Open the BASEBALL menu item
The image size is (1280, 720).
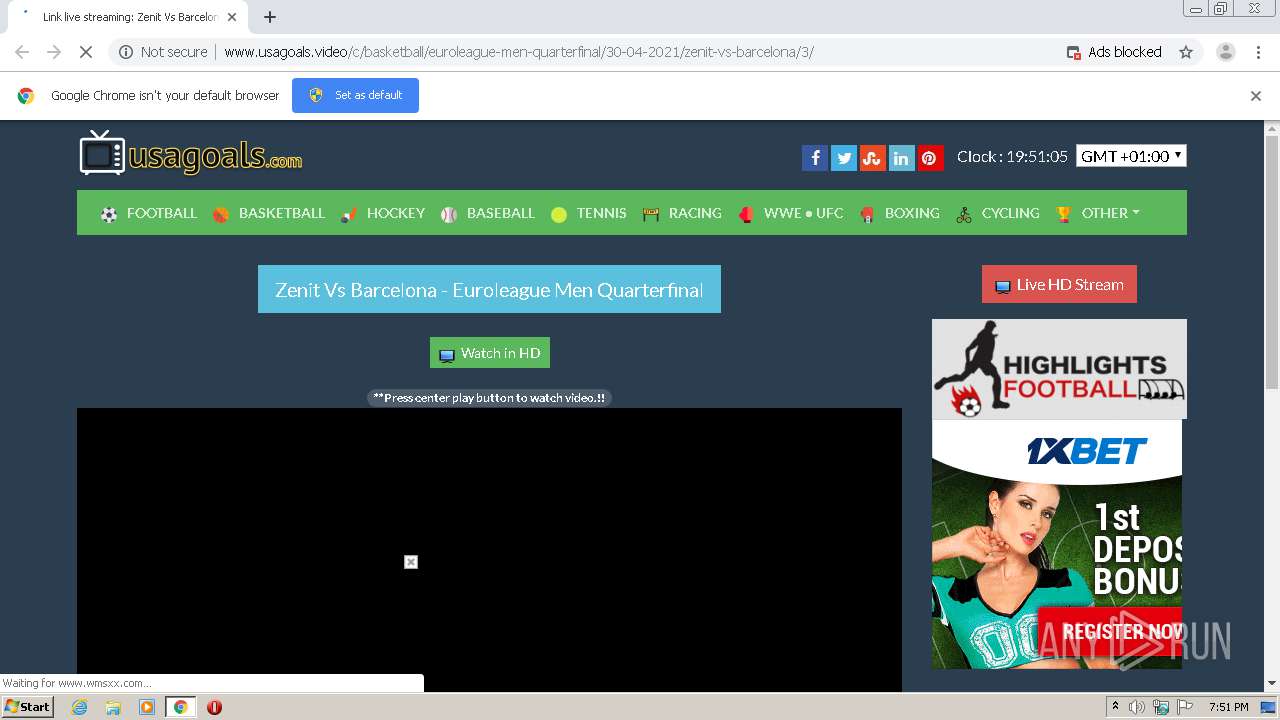pos(488,213)
